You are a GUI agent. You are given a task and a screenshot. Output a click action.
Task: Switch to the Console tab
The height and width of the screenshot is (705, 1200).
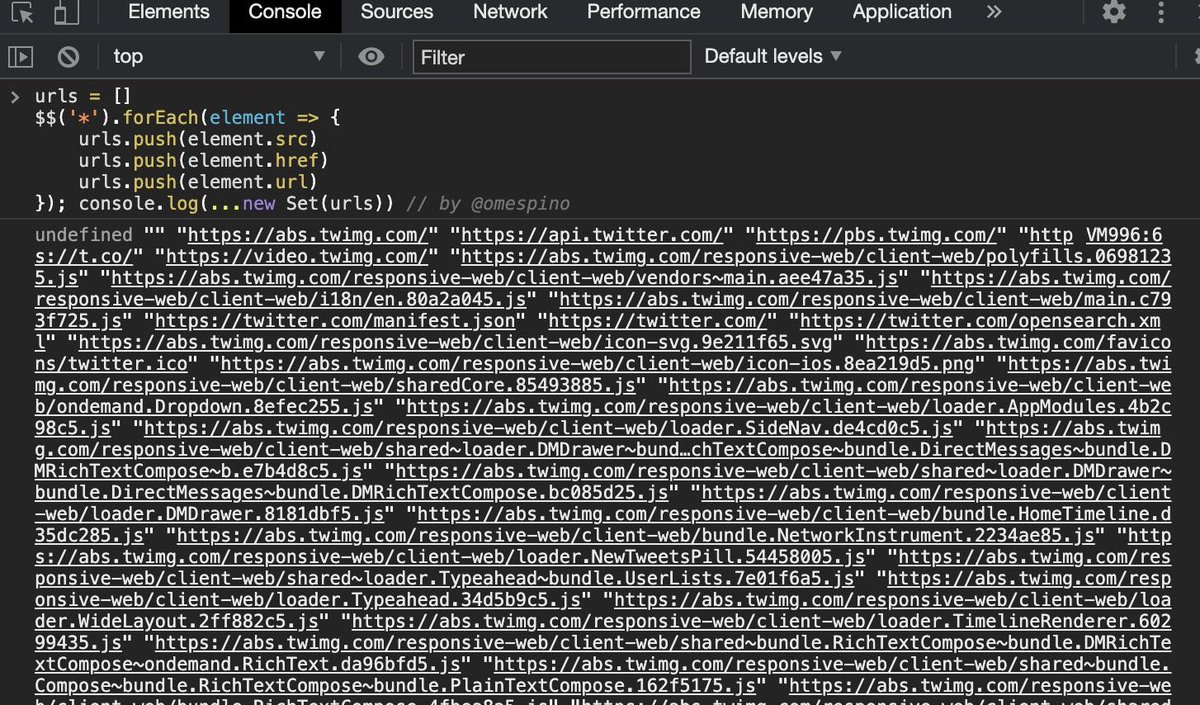pos(284,12)
